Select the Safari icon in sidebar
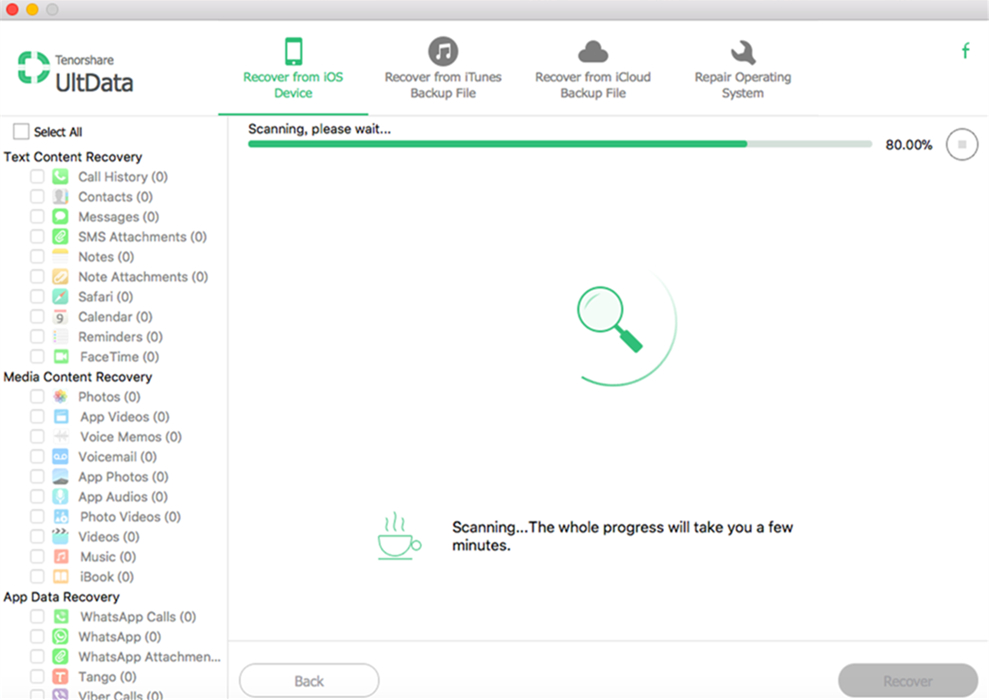 click(x=61, y=296)
